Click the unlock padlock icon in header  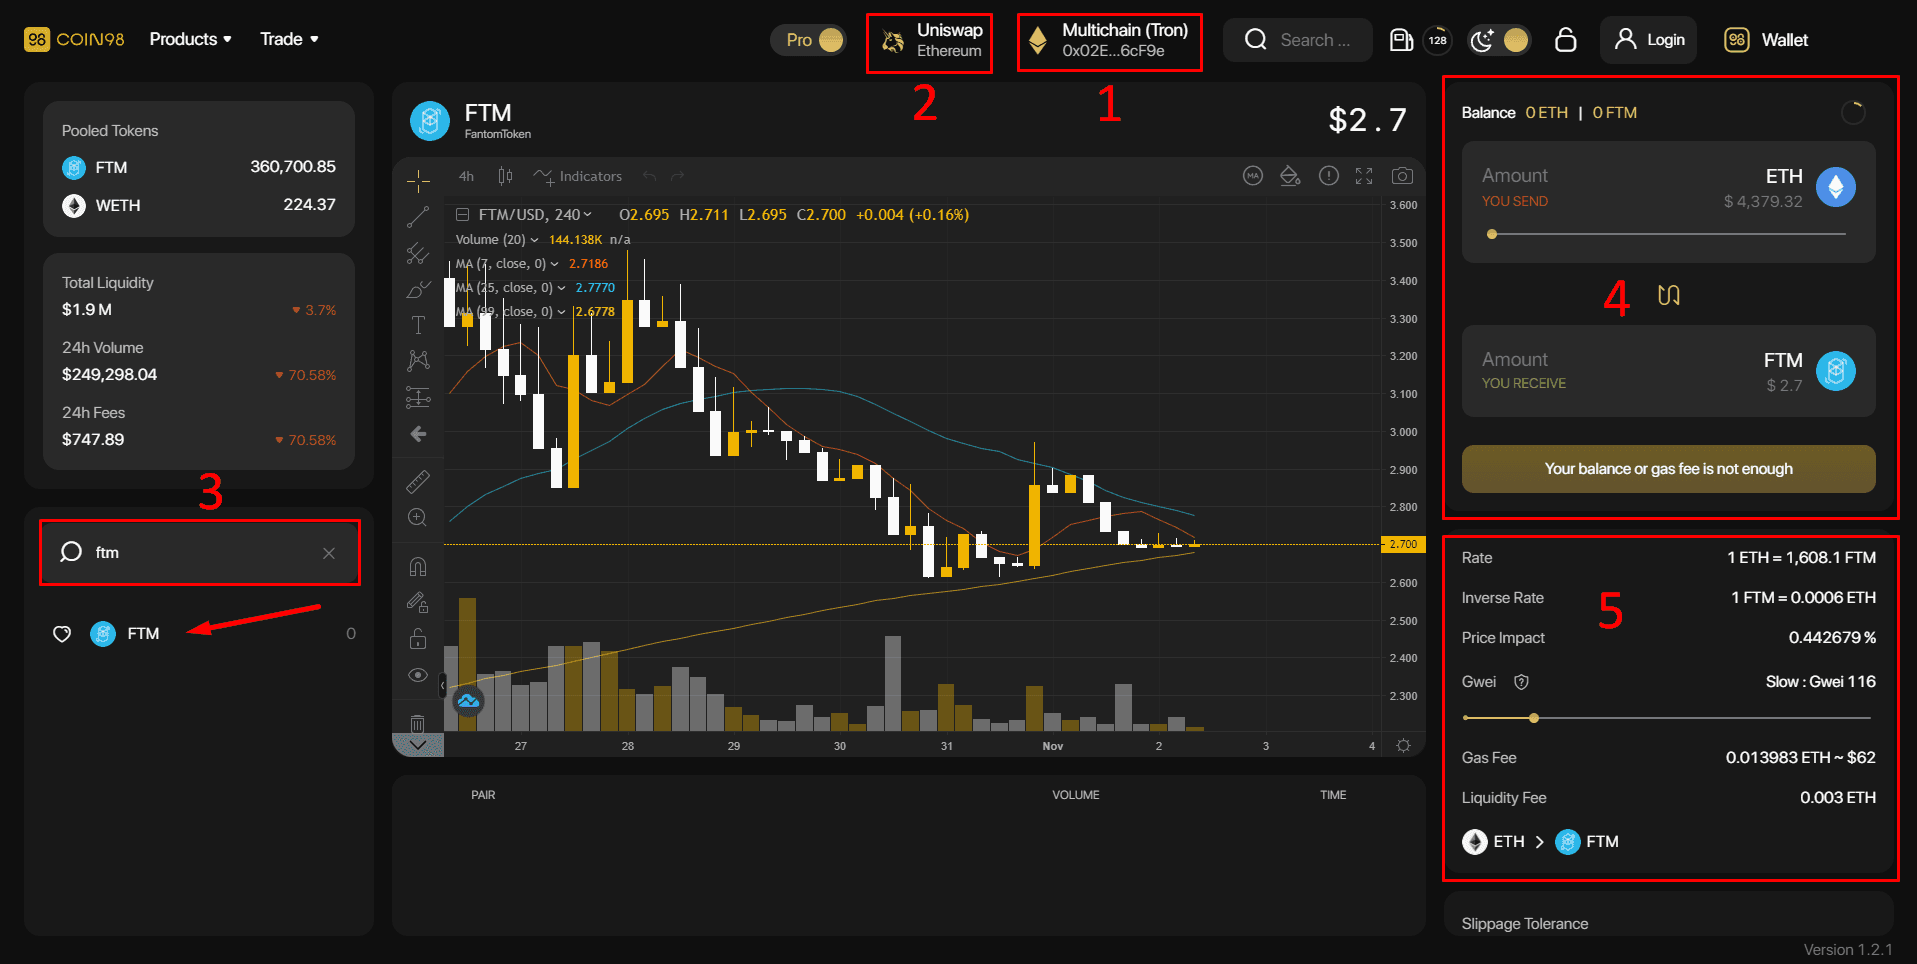1566,40
